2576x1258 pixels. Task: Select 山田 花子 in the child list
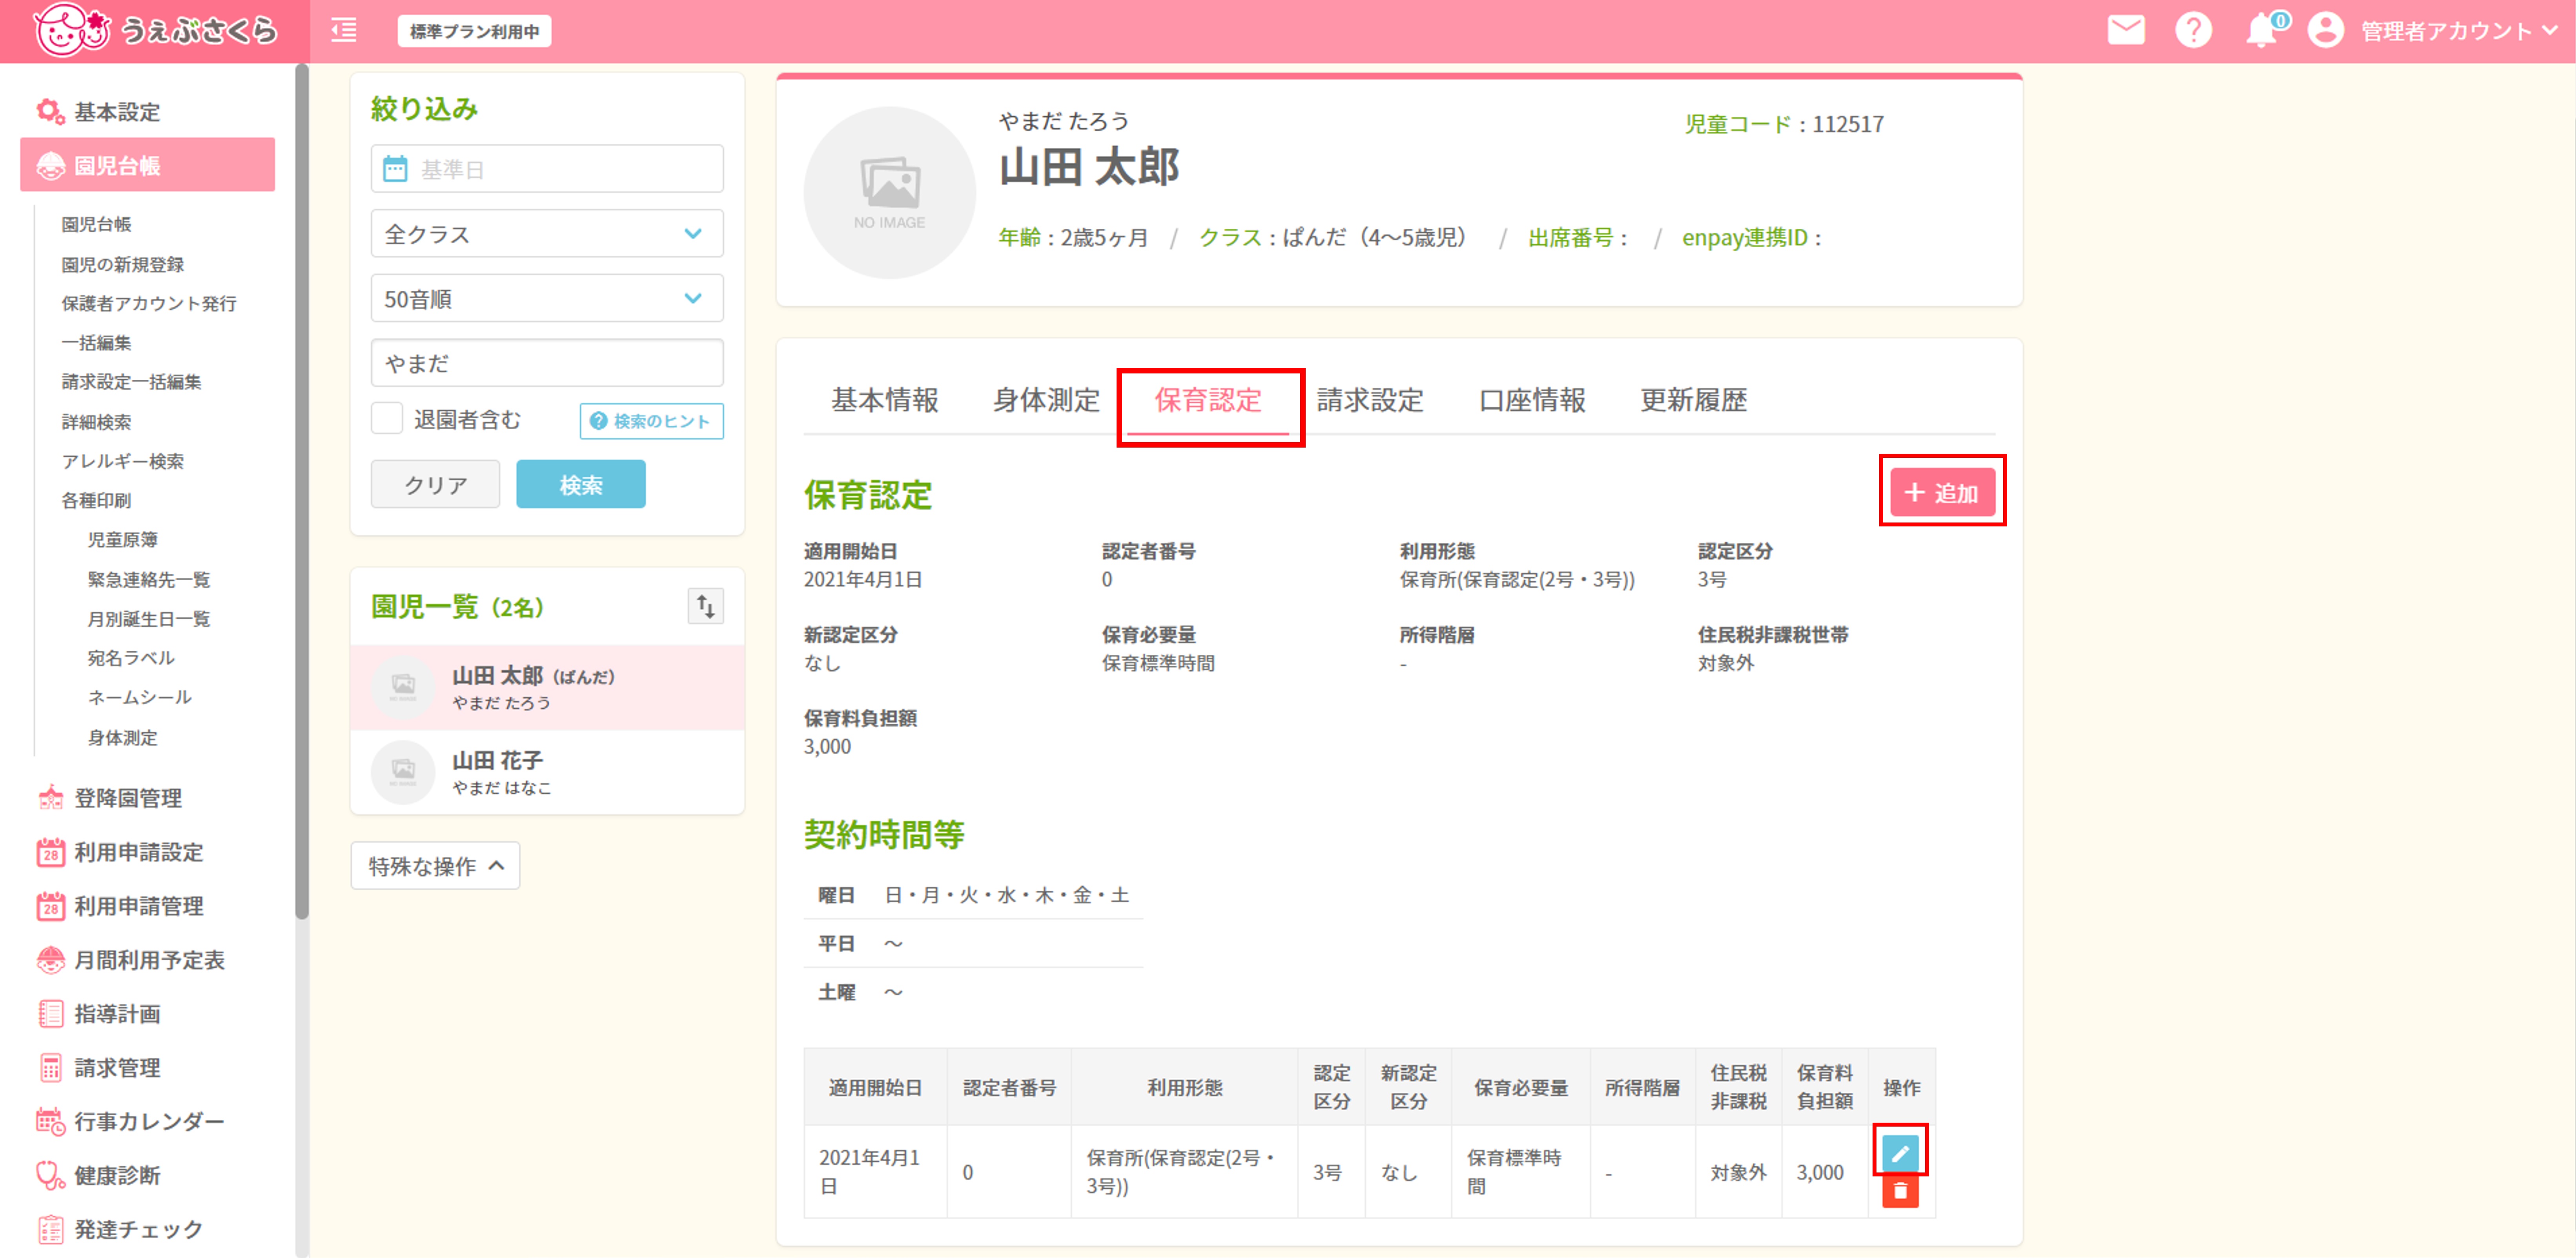pyautogui.click(x=547, y=772)
